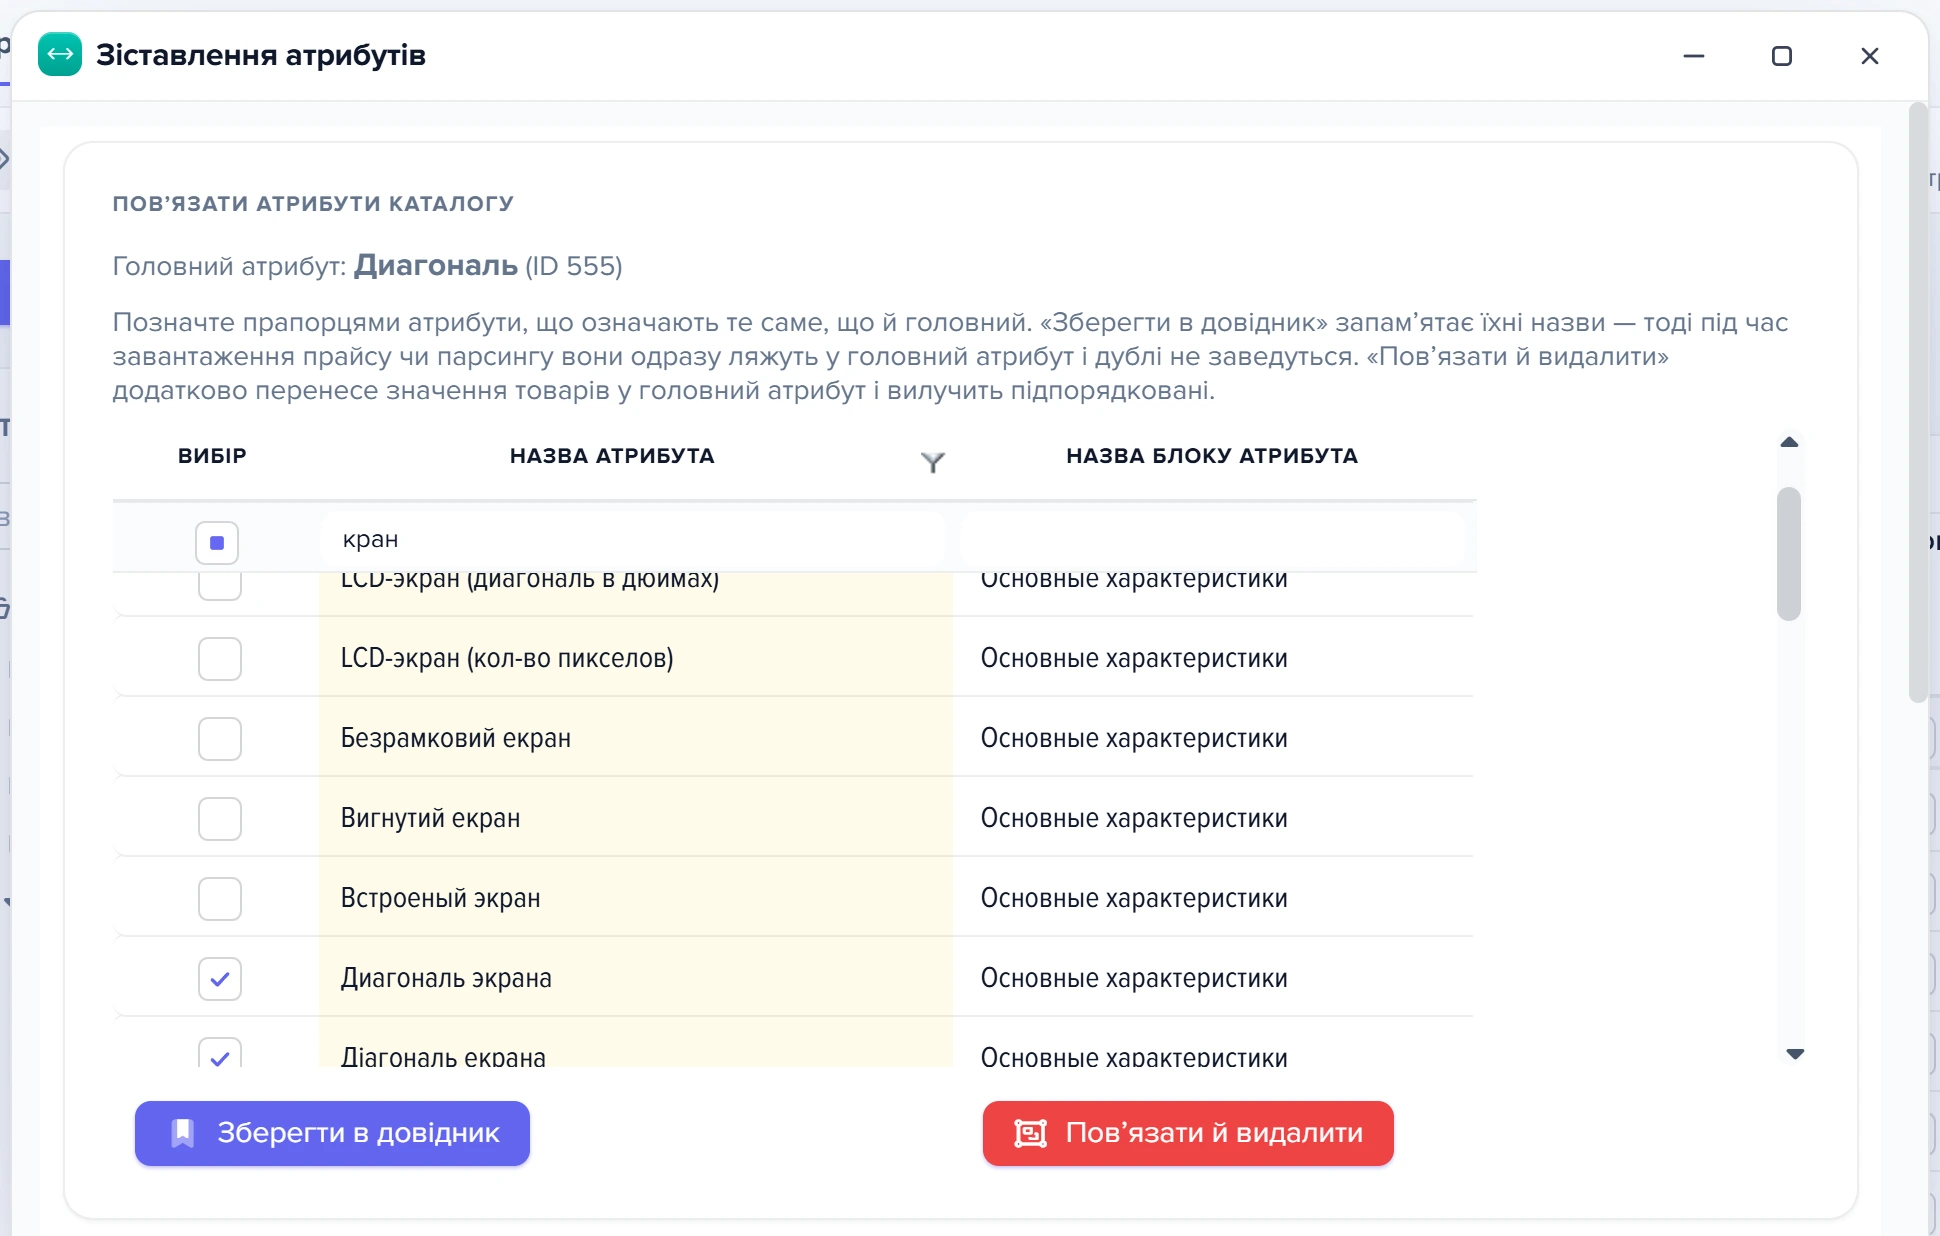Viewport: 1940px width, 1236px height.
Task: Maximize the Зіставлення атрибутів window
Action: [x=1781, y=56]
